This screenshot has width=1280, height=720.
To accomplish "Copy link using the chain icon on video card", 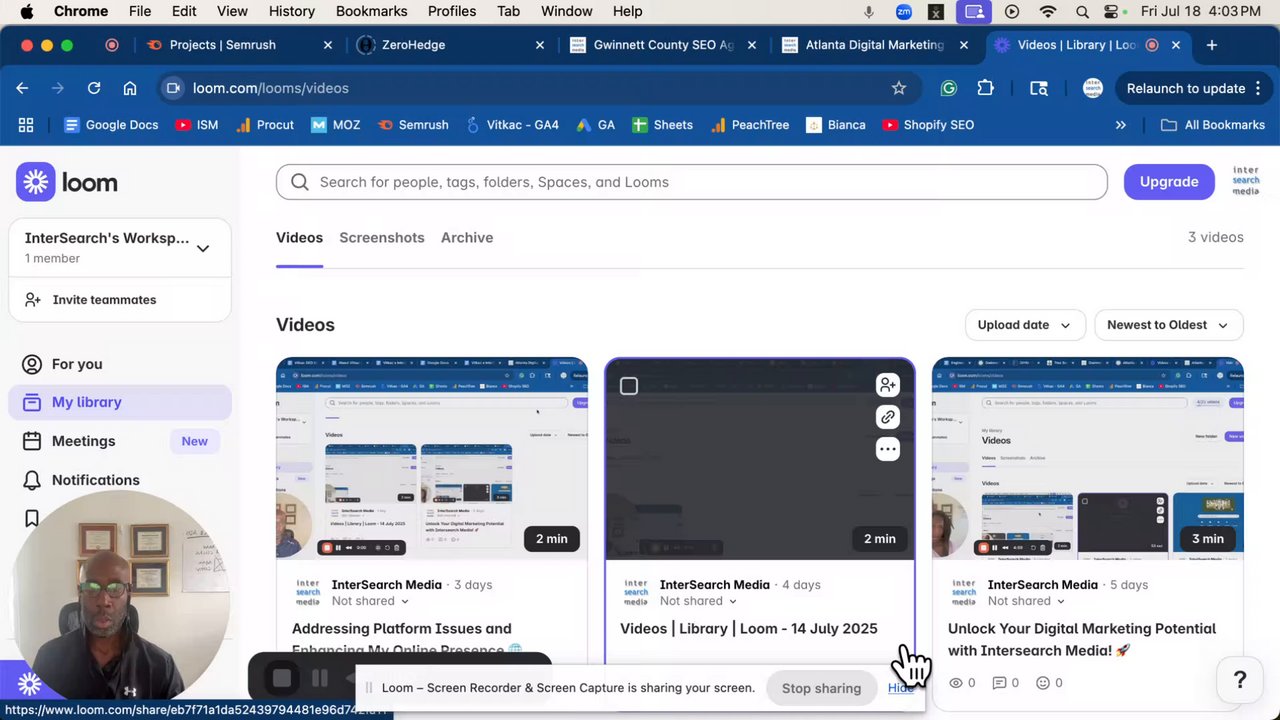I will coord(887,417).
